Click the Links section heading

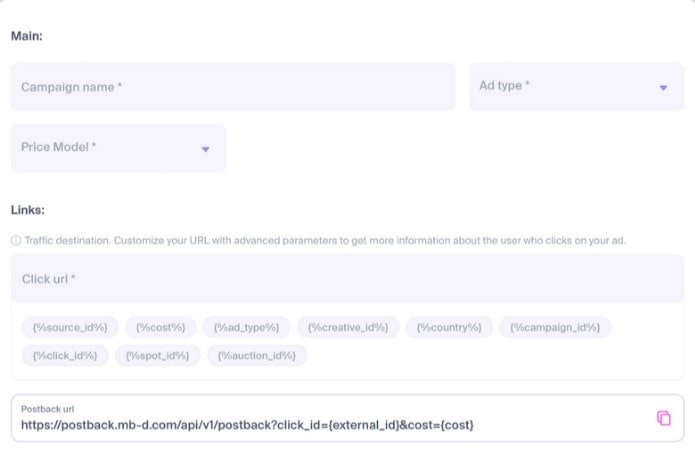tap(28, 210)
